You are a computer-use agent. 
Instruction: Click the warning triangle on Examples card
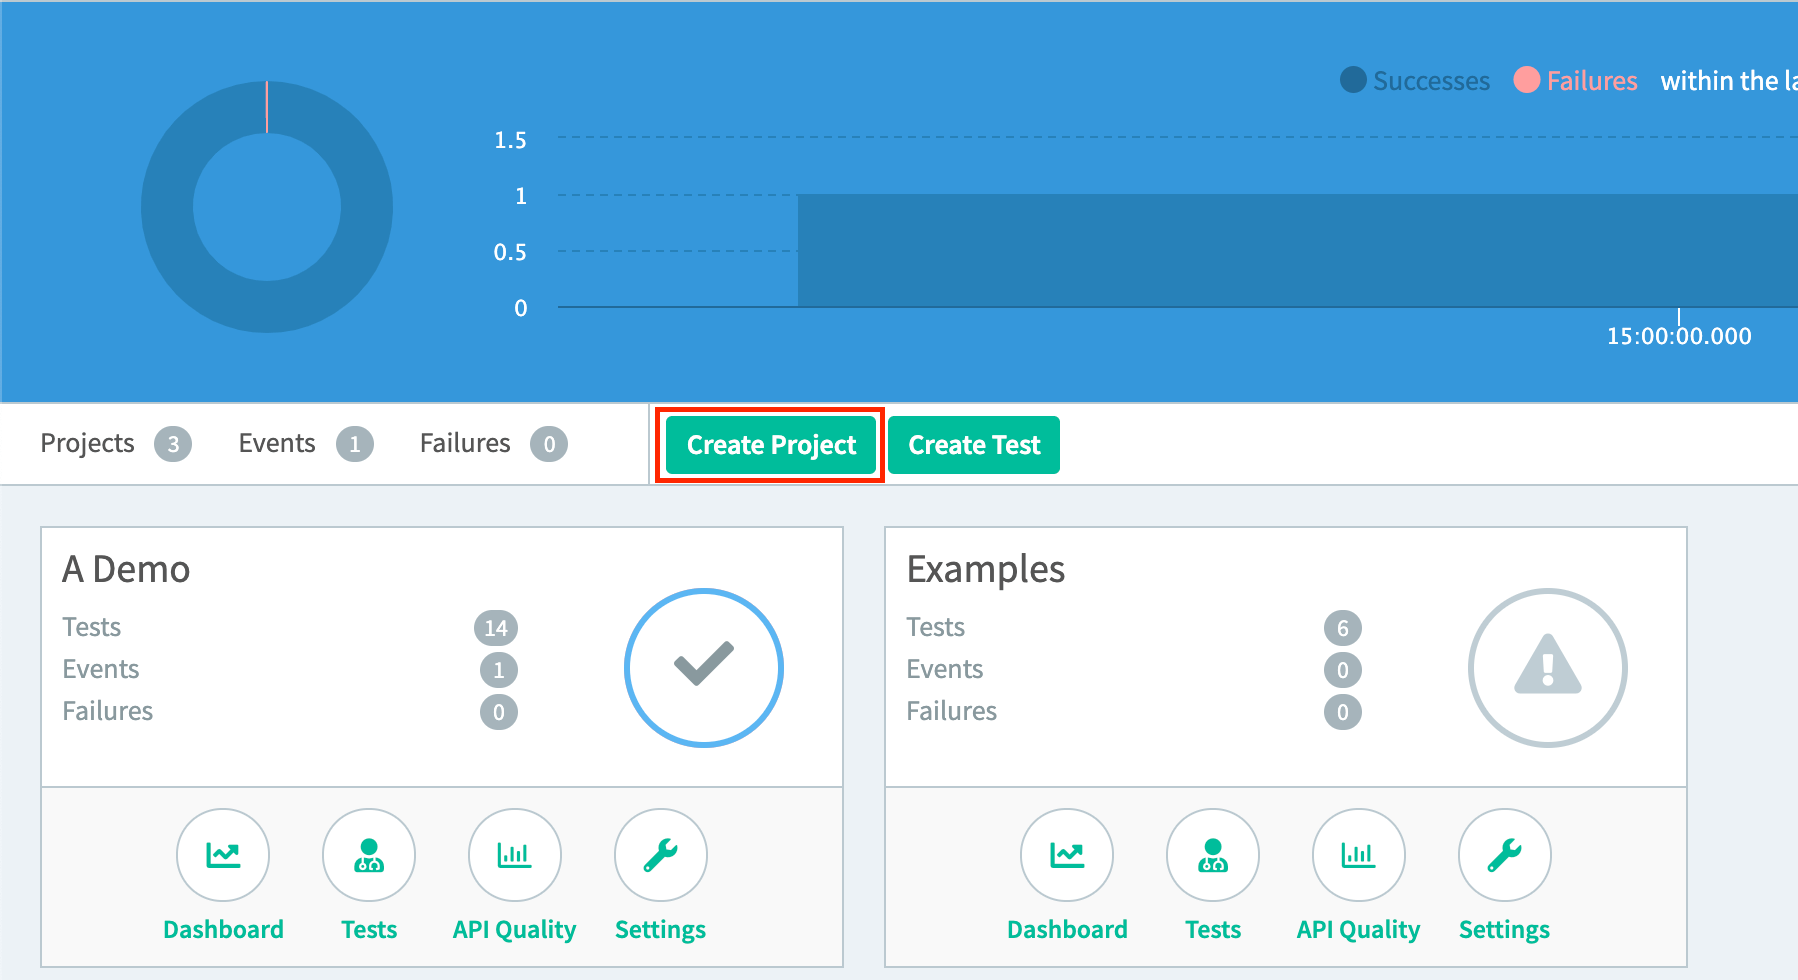pyautogui.click(x=1548, y=667)
